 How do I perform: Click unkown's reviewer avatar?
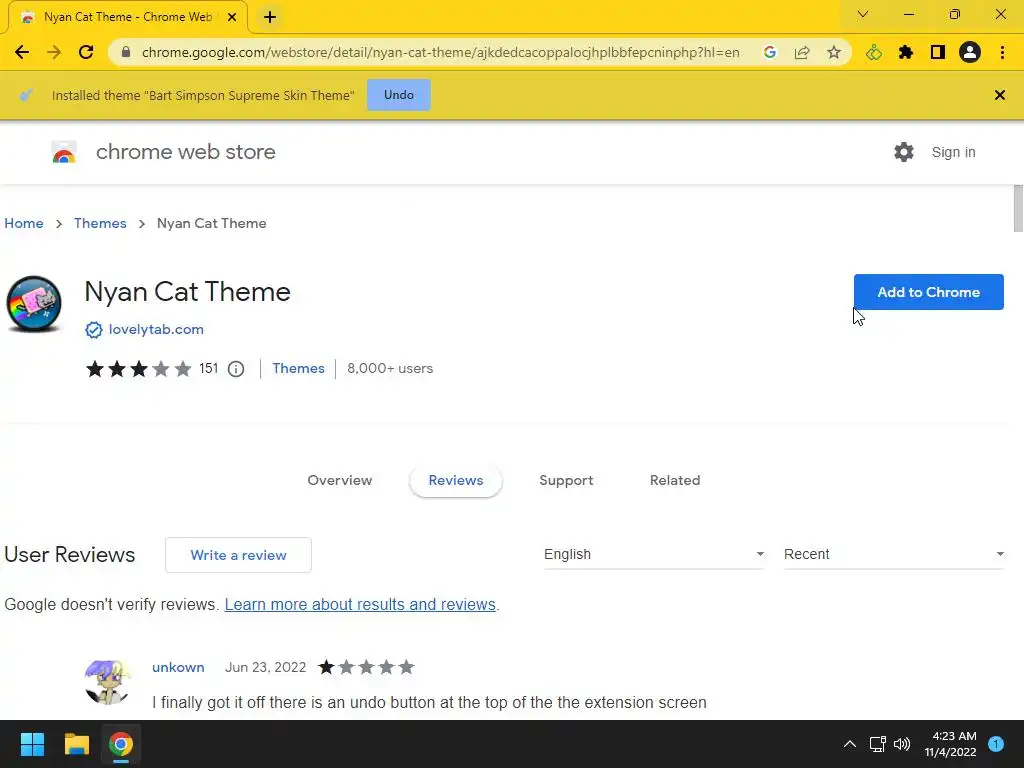tap(107, 682)
